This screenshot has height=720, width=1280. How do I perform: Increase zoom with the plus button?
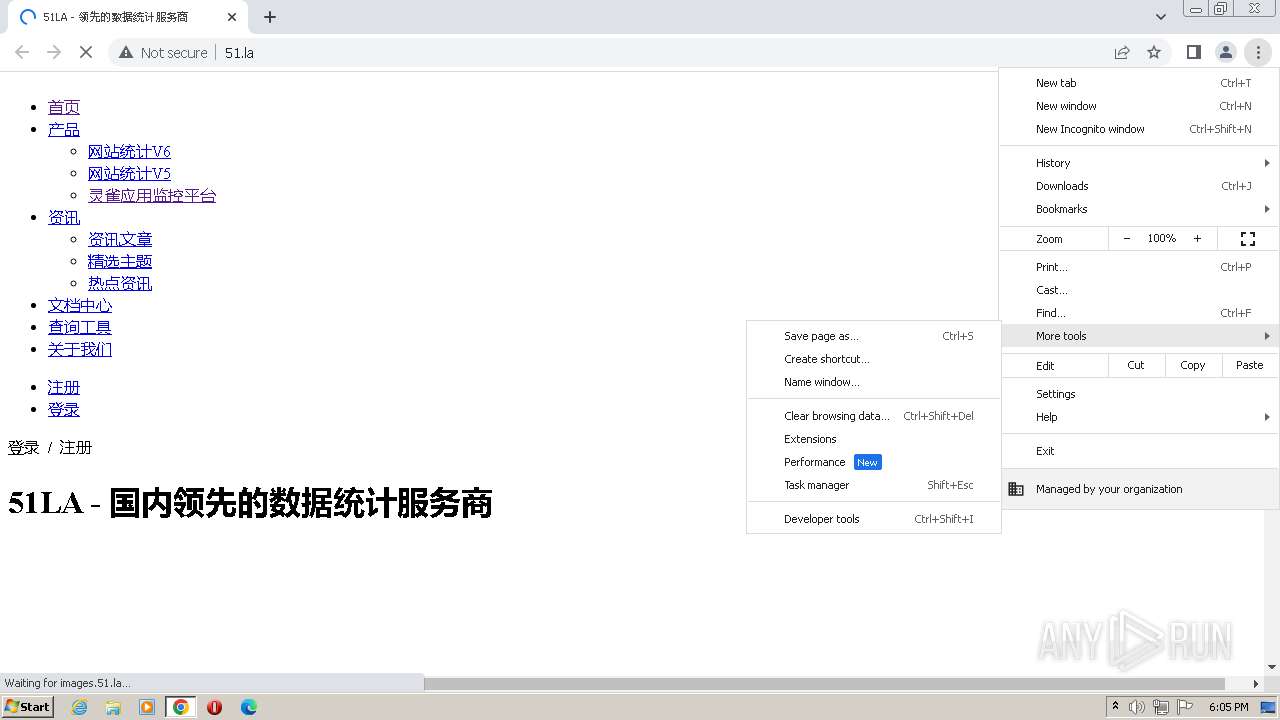(1197, 239)
